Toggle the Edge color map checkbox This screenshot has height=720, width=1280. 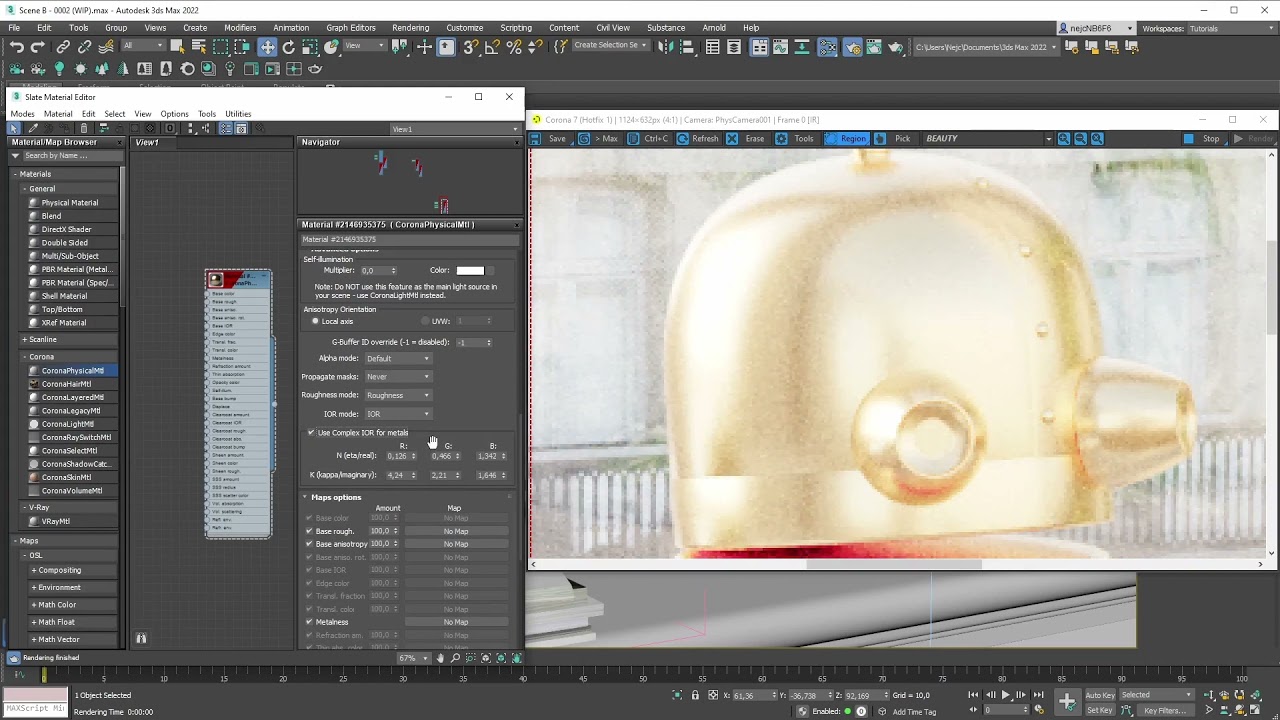309,583
